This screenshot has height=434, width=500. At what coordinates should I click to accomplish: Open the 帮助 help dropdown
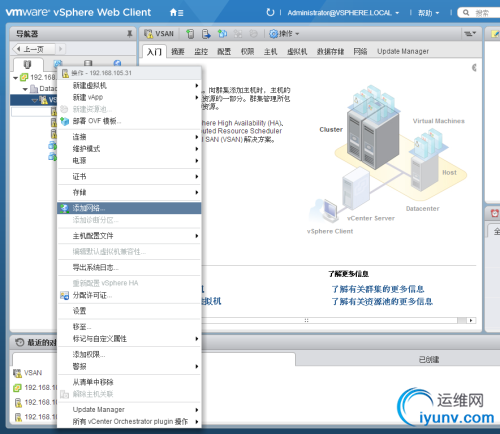[x=429, y=13]
